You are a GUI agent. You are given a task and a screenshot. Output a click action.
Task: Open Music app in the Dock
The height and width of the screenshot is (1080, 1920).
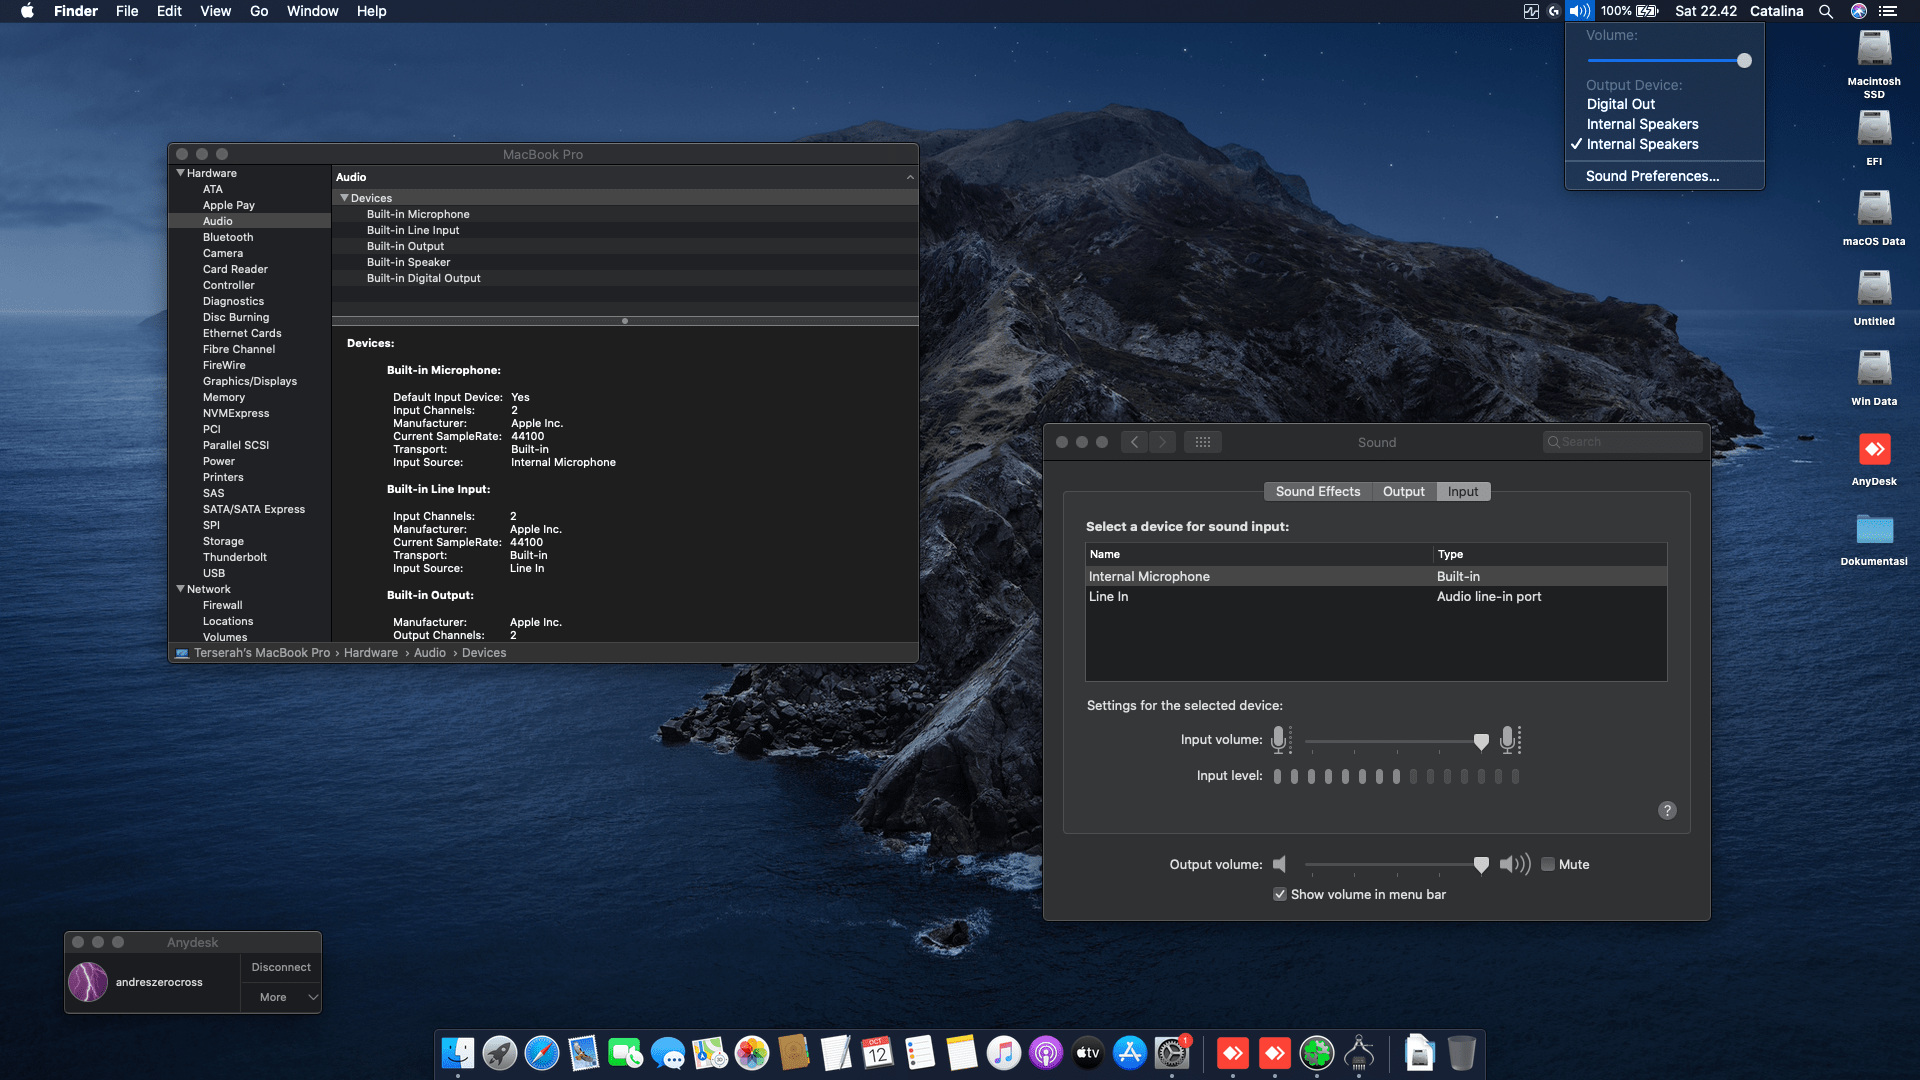[x=1004, y=1053]
